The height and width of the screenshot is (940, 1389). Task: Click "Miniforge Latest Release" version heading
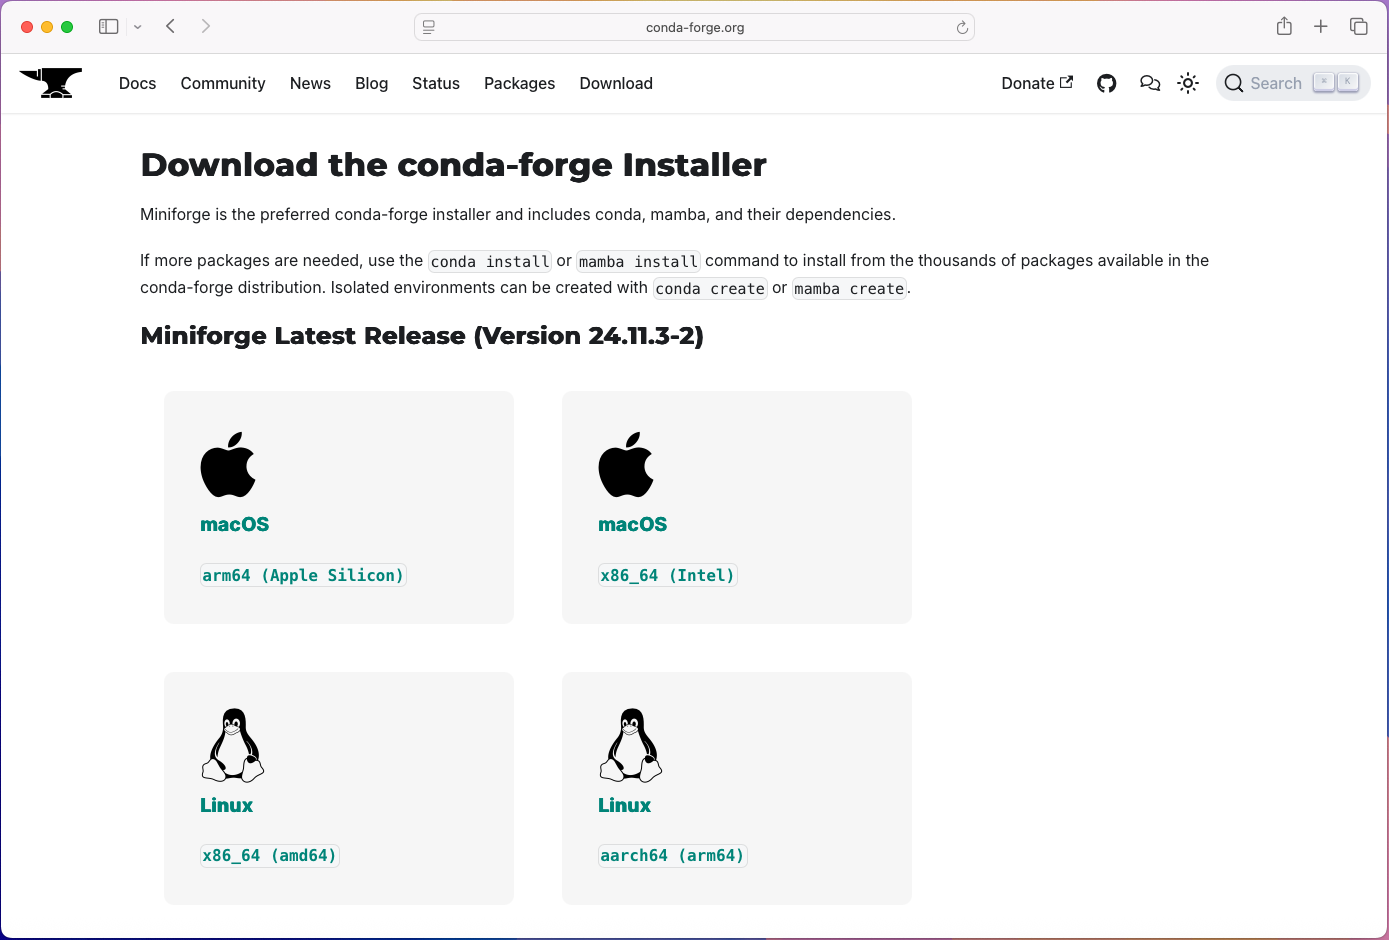422,336
